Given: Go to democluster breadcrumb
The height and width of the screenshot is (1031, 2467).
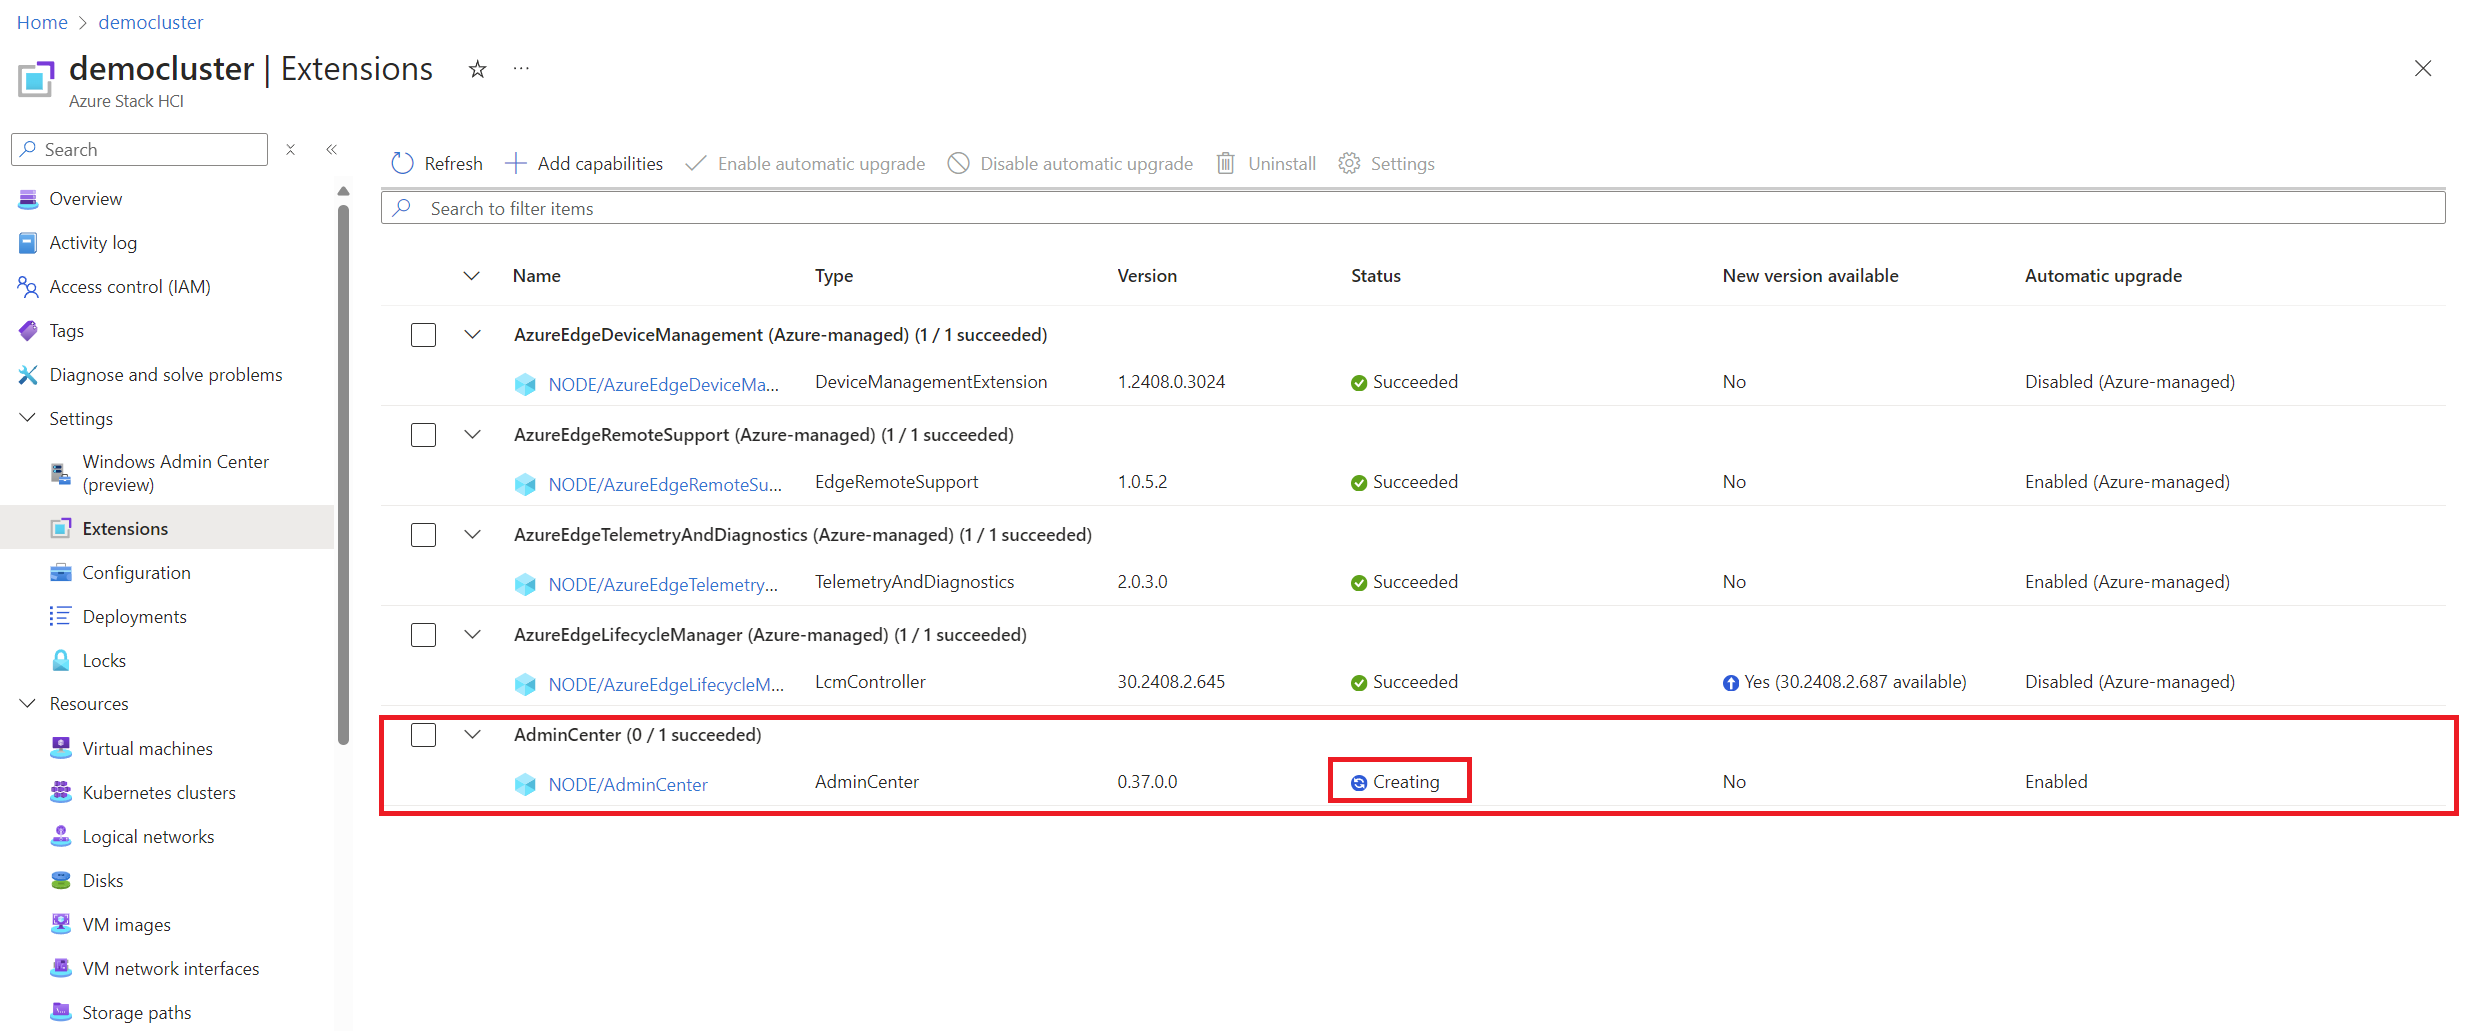Looking at the screenshot, I should tap(150, 22).
